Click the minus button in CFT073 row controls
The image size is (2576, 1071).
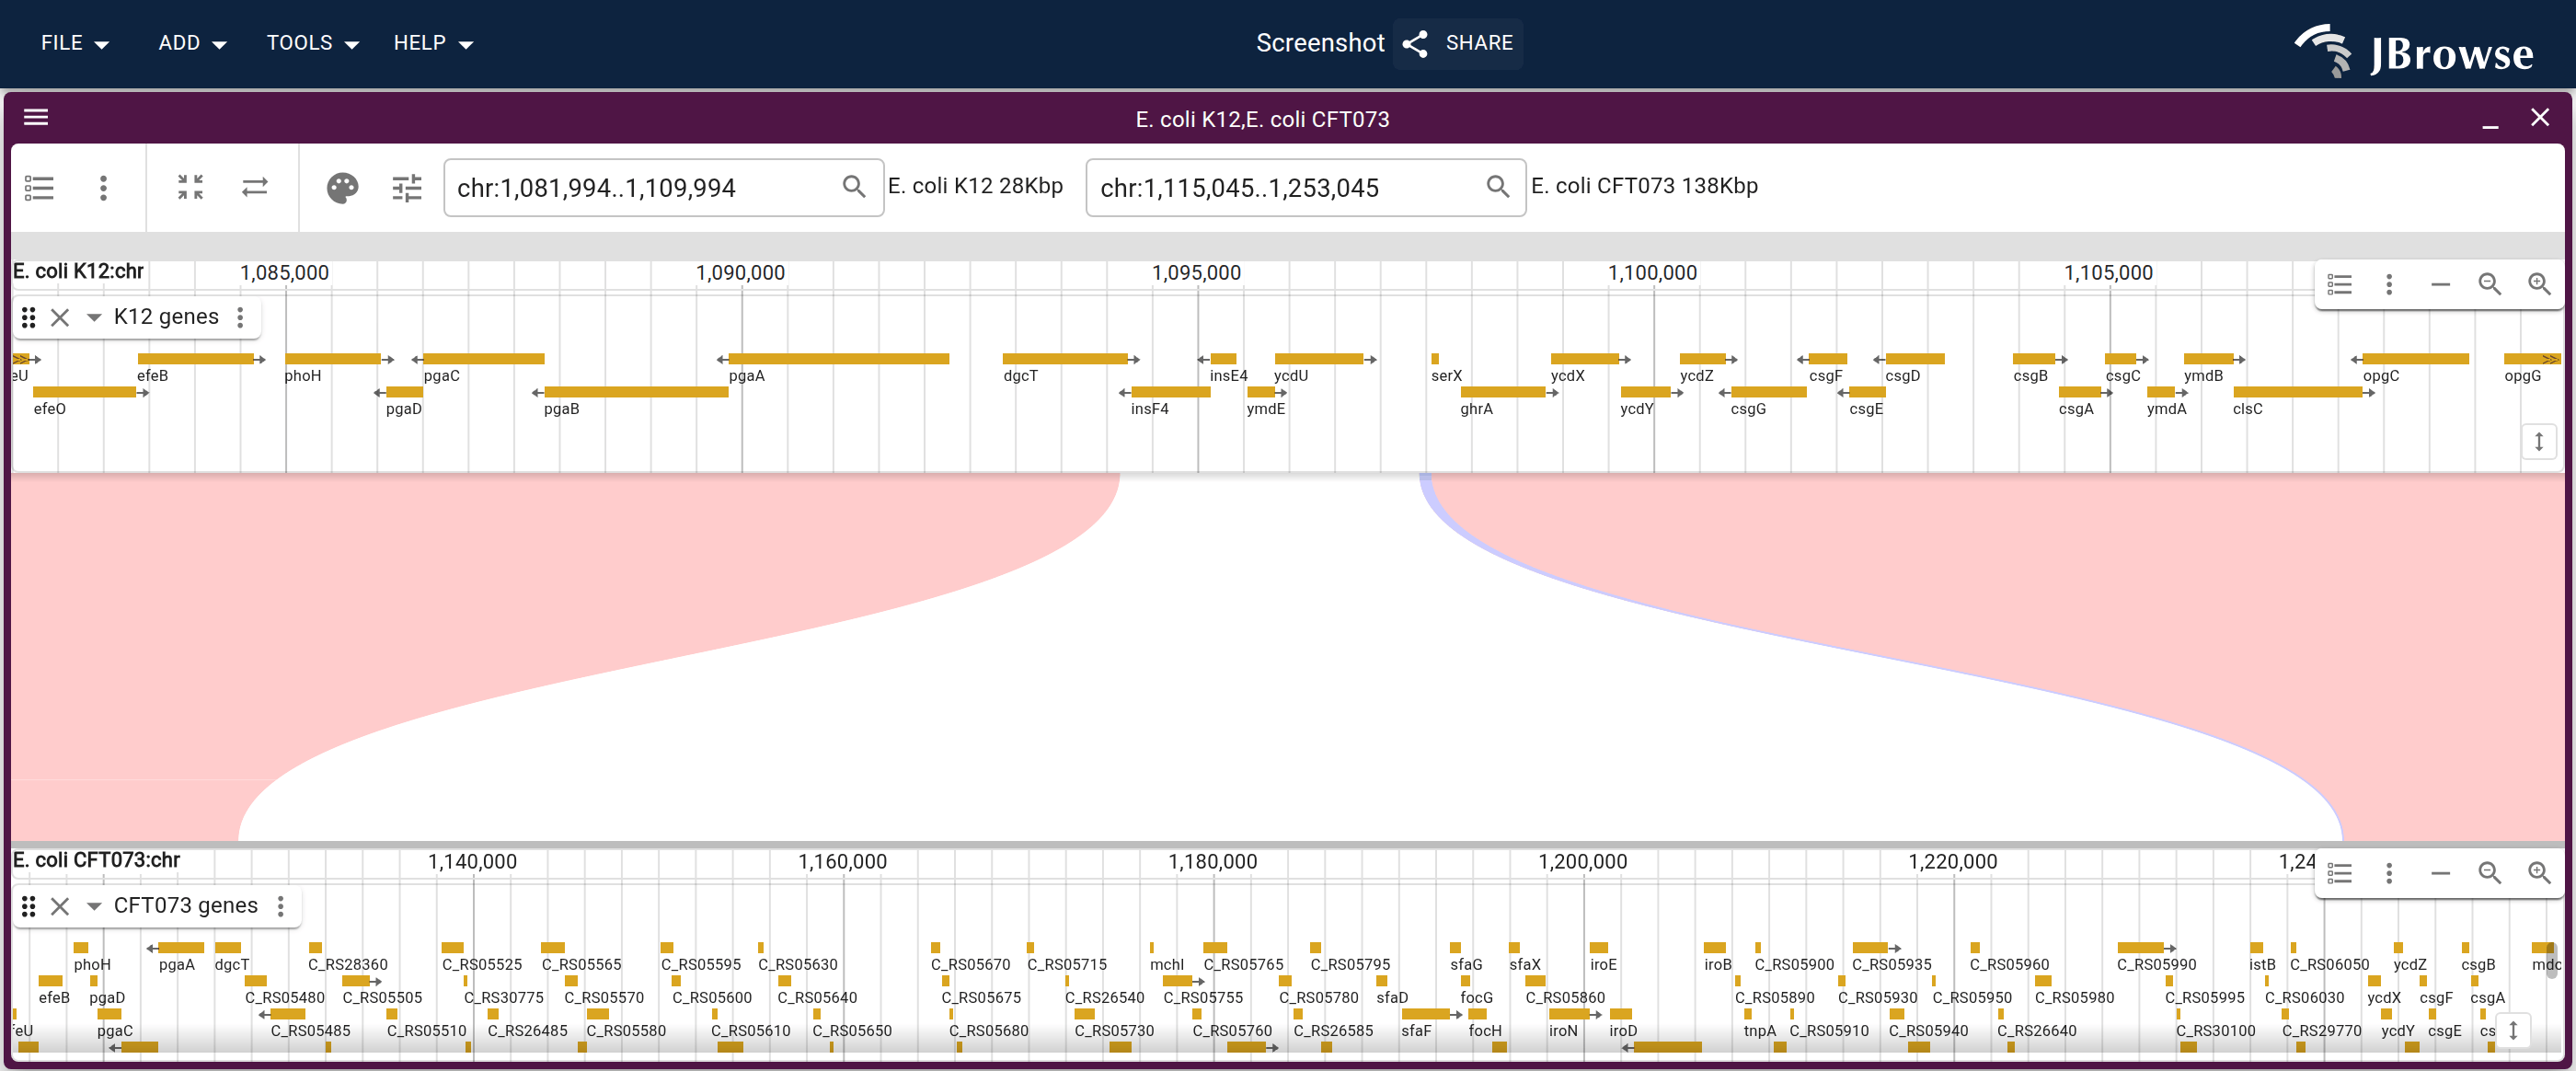(x=2440, y=874)
